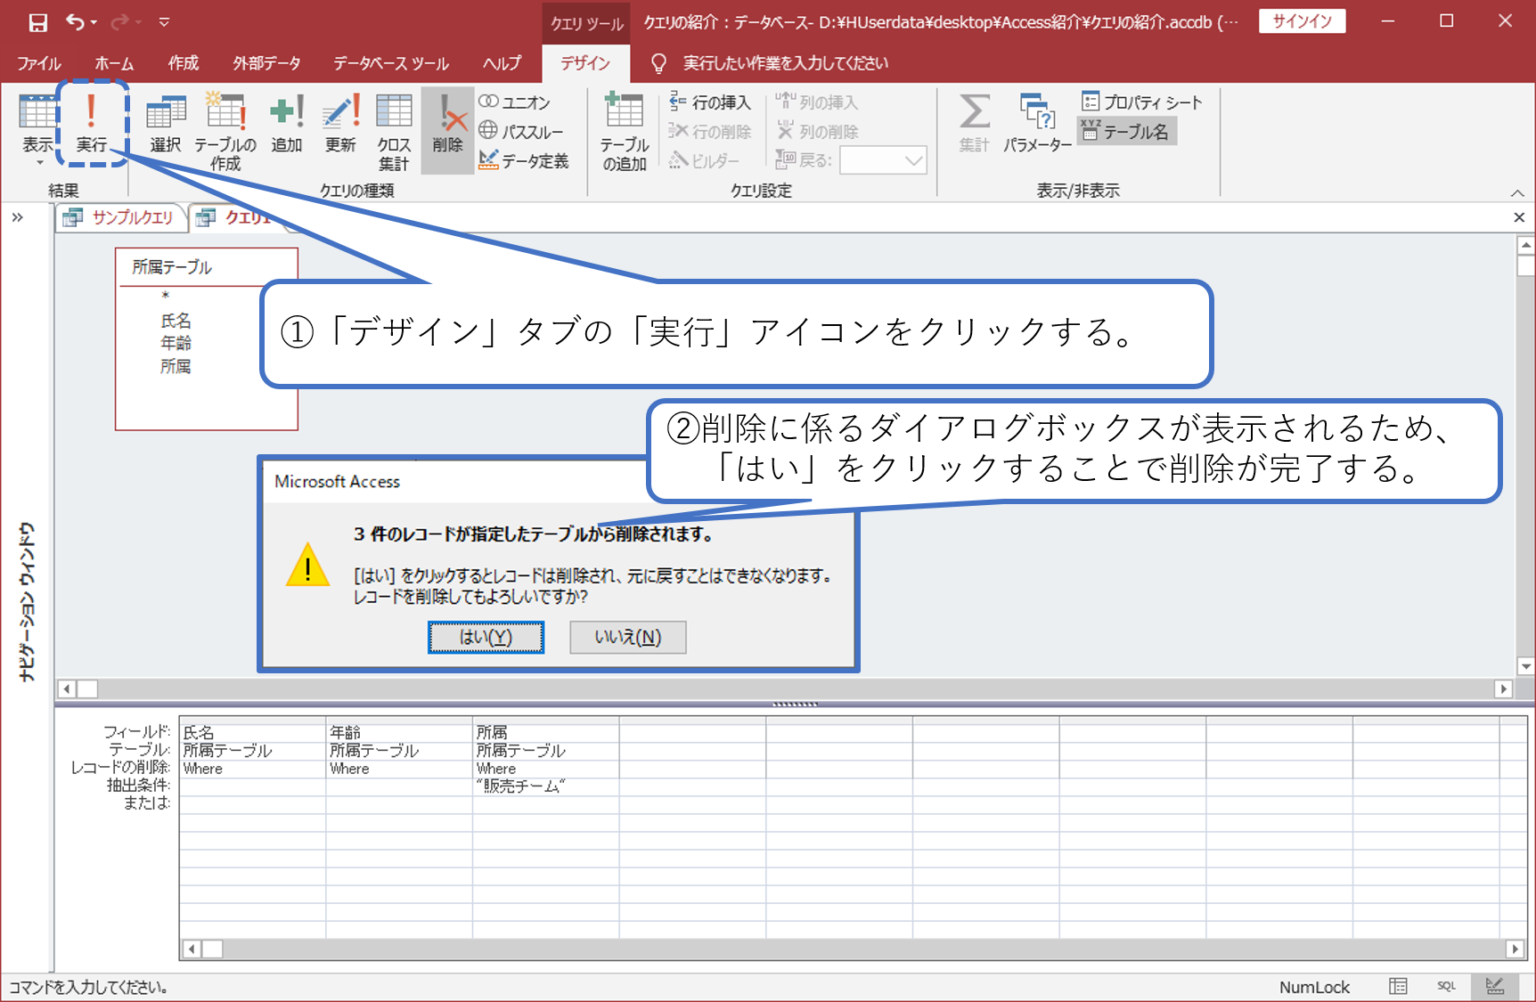Open the Undo history dropdown arrow

point(94,22)
